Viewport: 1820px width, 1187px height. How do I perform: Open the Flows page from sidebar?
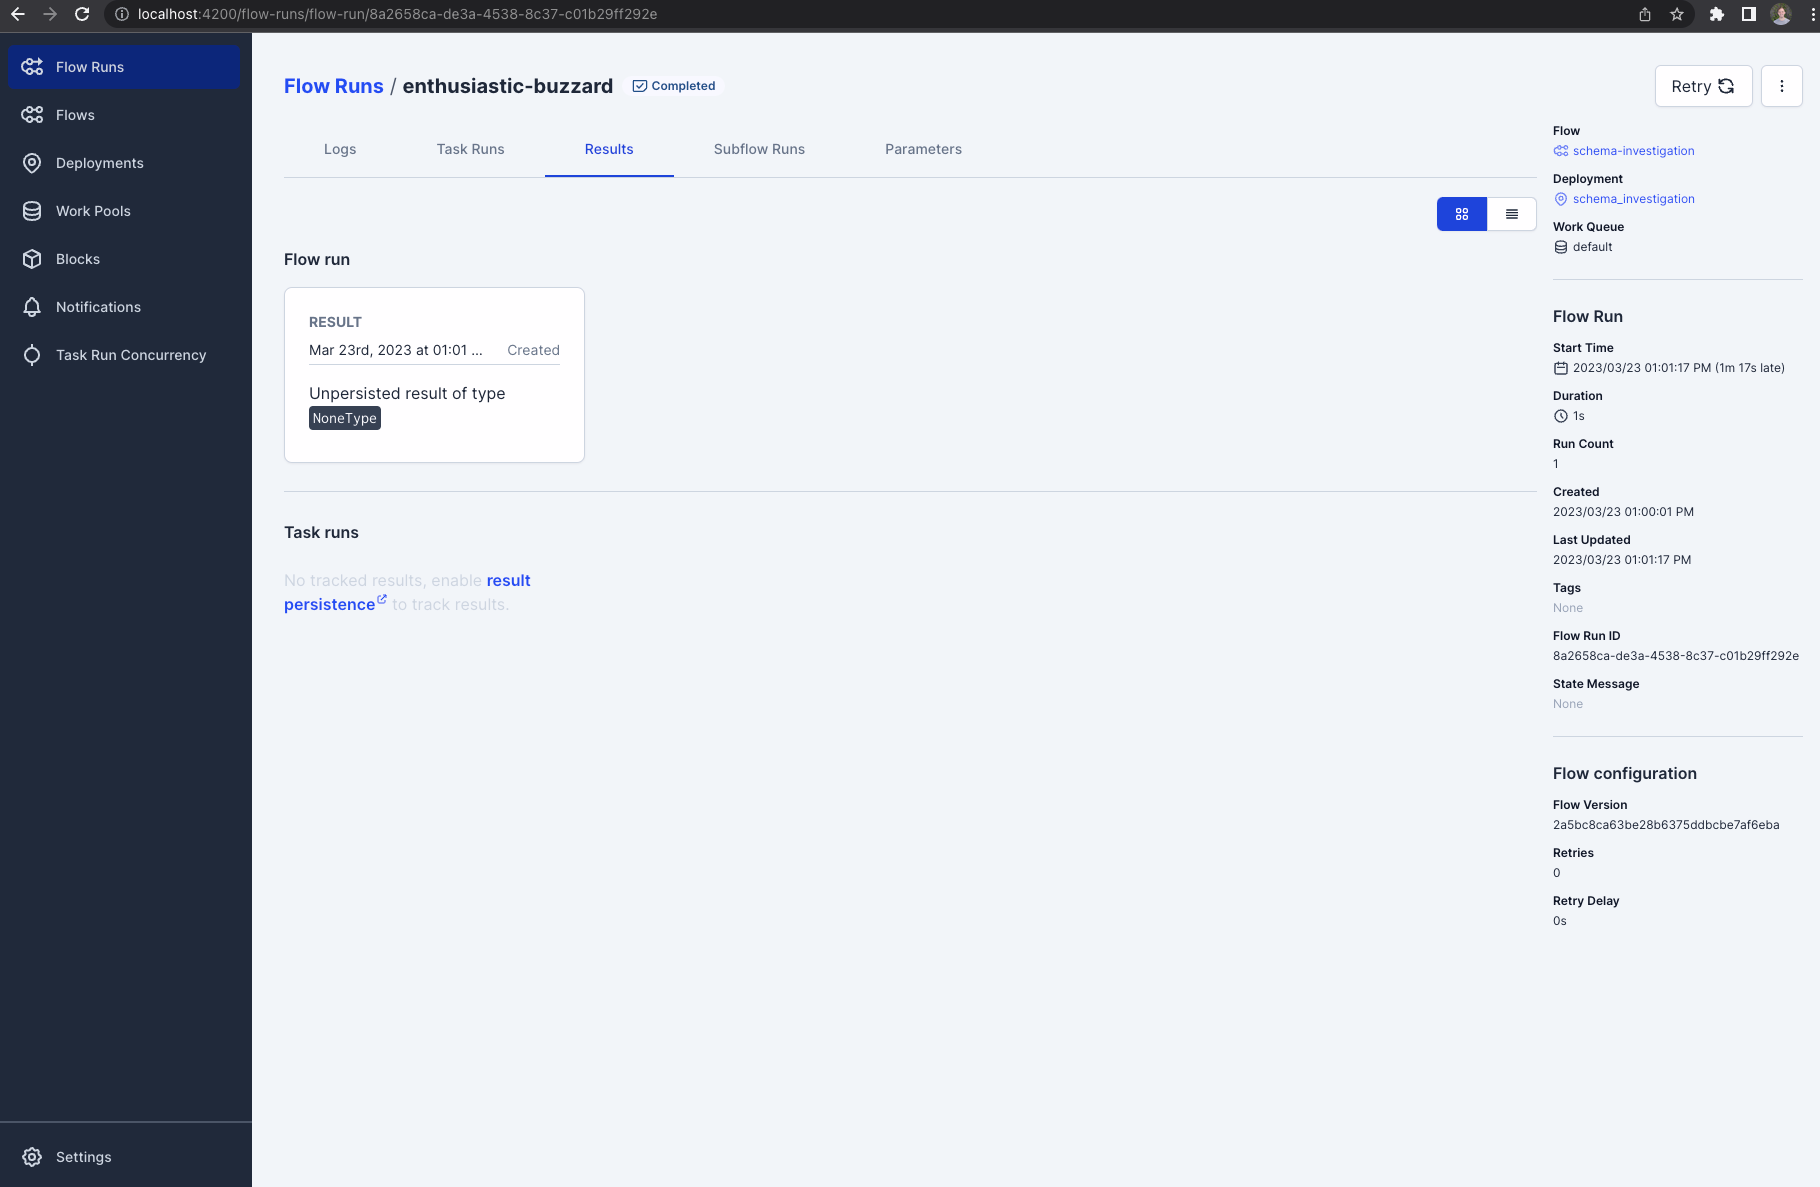tap(75, 114)
